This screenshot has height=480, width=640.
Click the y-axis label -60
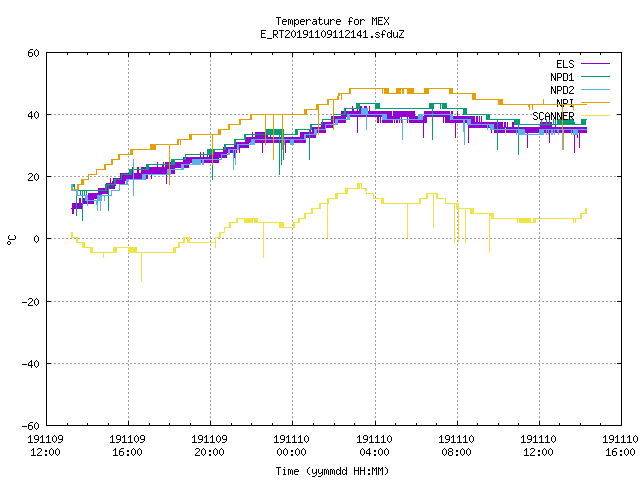pos(31,426)
